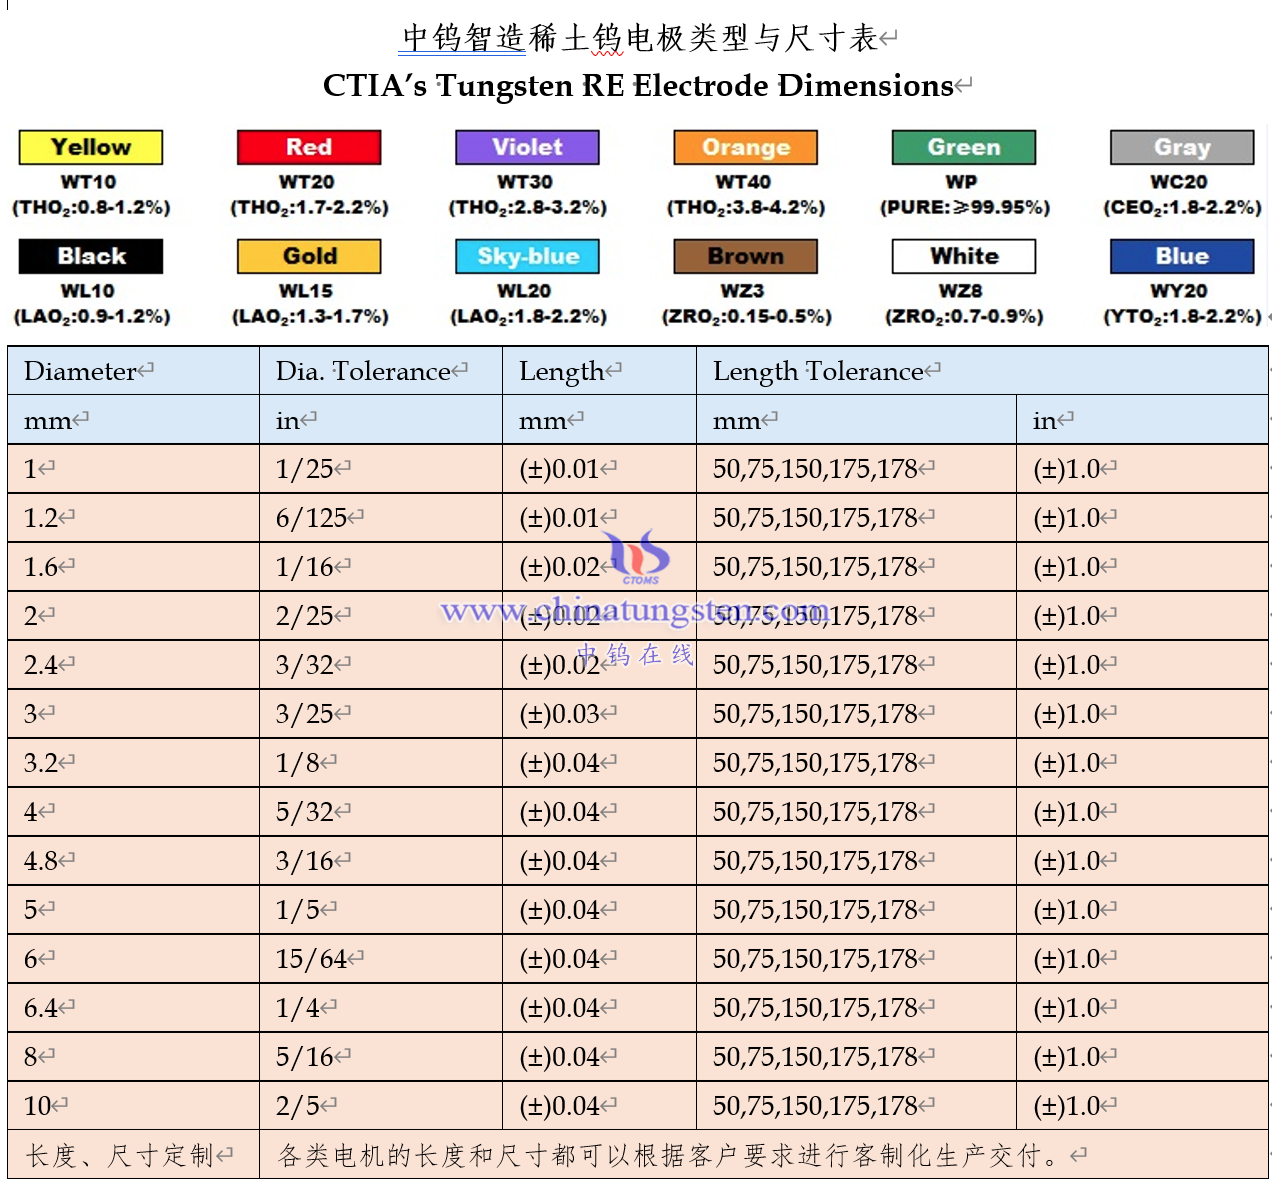The image size is (1272, 1181).
Task: Open the www.chinatungsten.com watermark link
Action: (634, 609)
